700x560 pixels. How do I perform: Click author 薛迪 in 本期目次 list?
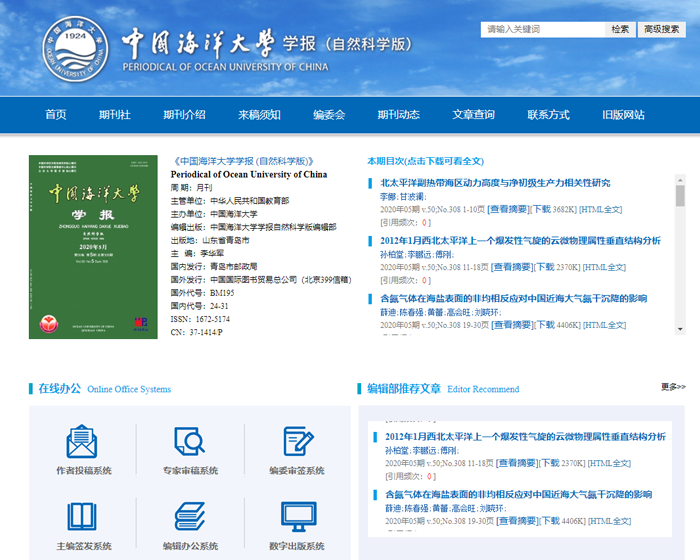388,312
